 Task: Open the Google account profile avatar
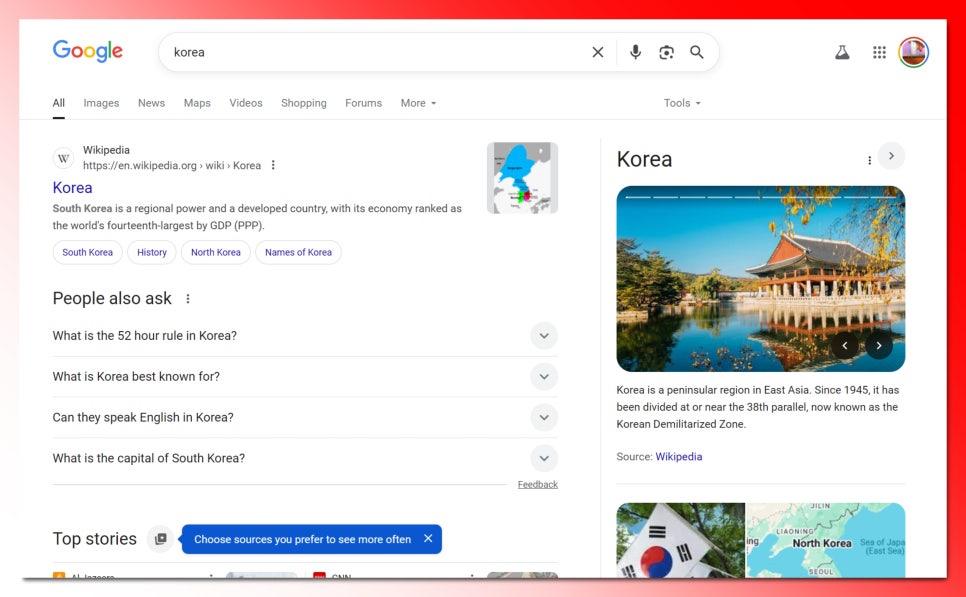point(913,52)
